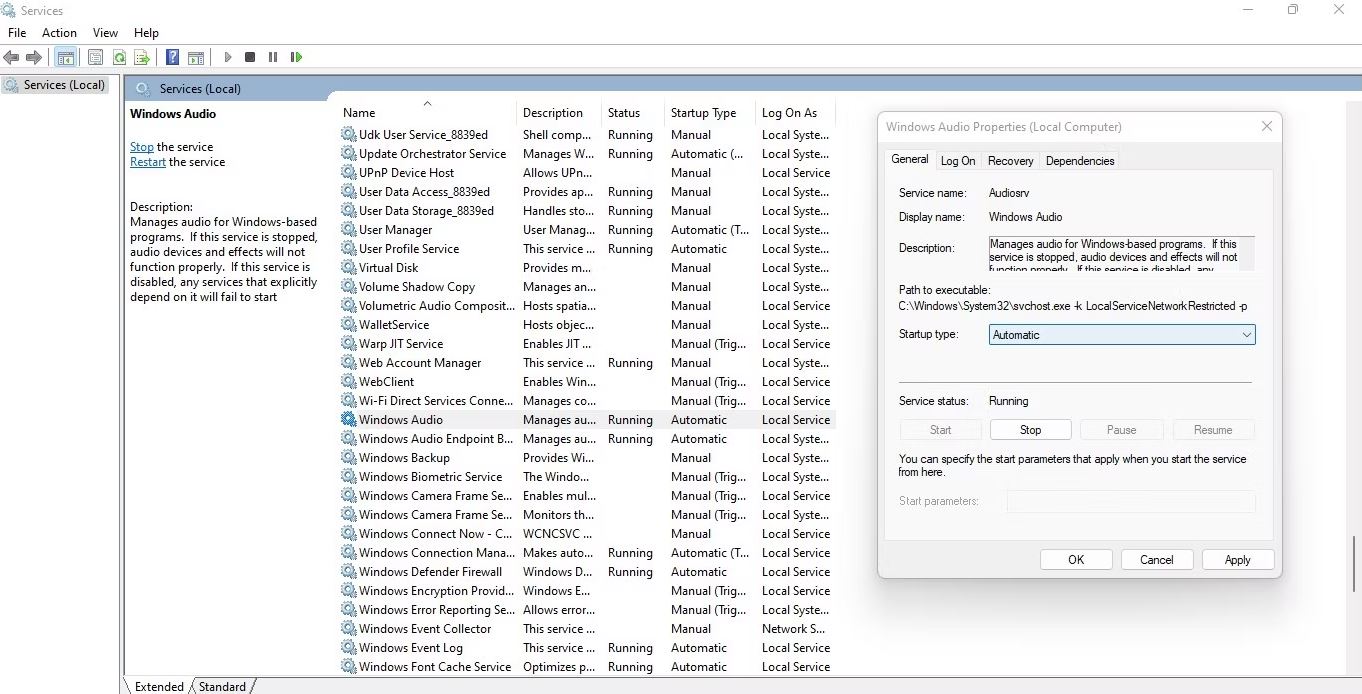This screenshot has height=694, width=1362.
Task: Open the Action menu
Action: [59, 33]
